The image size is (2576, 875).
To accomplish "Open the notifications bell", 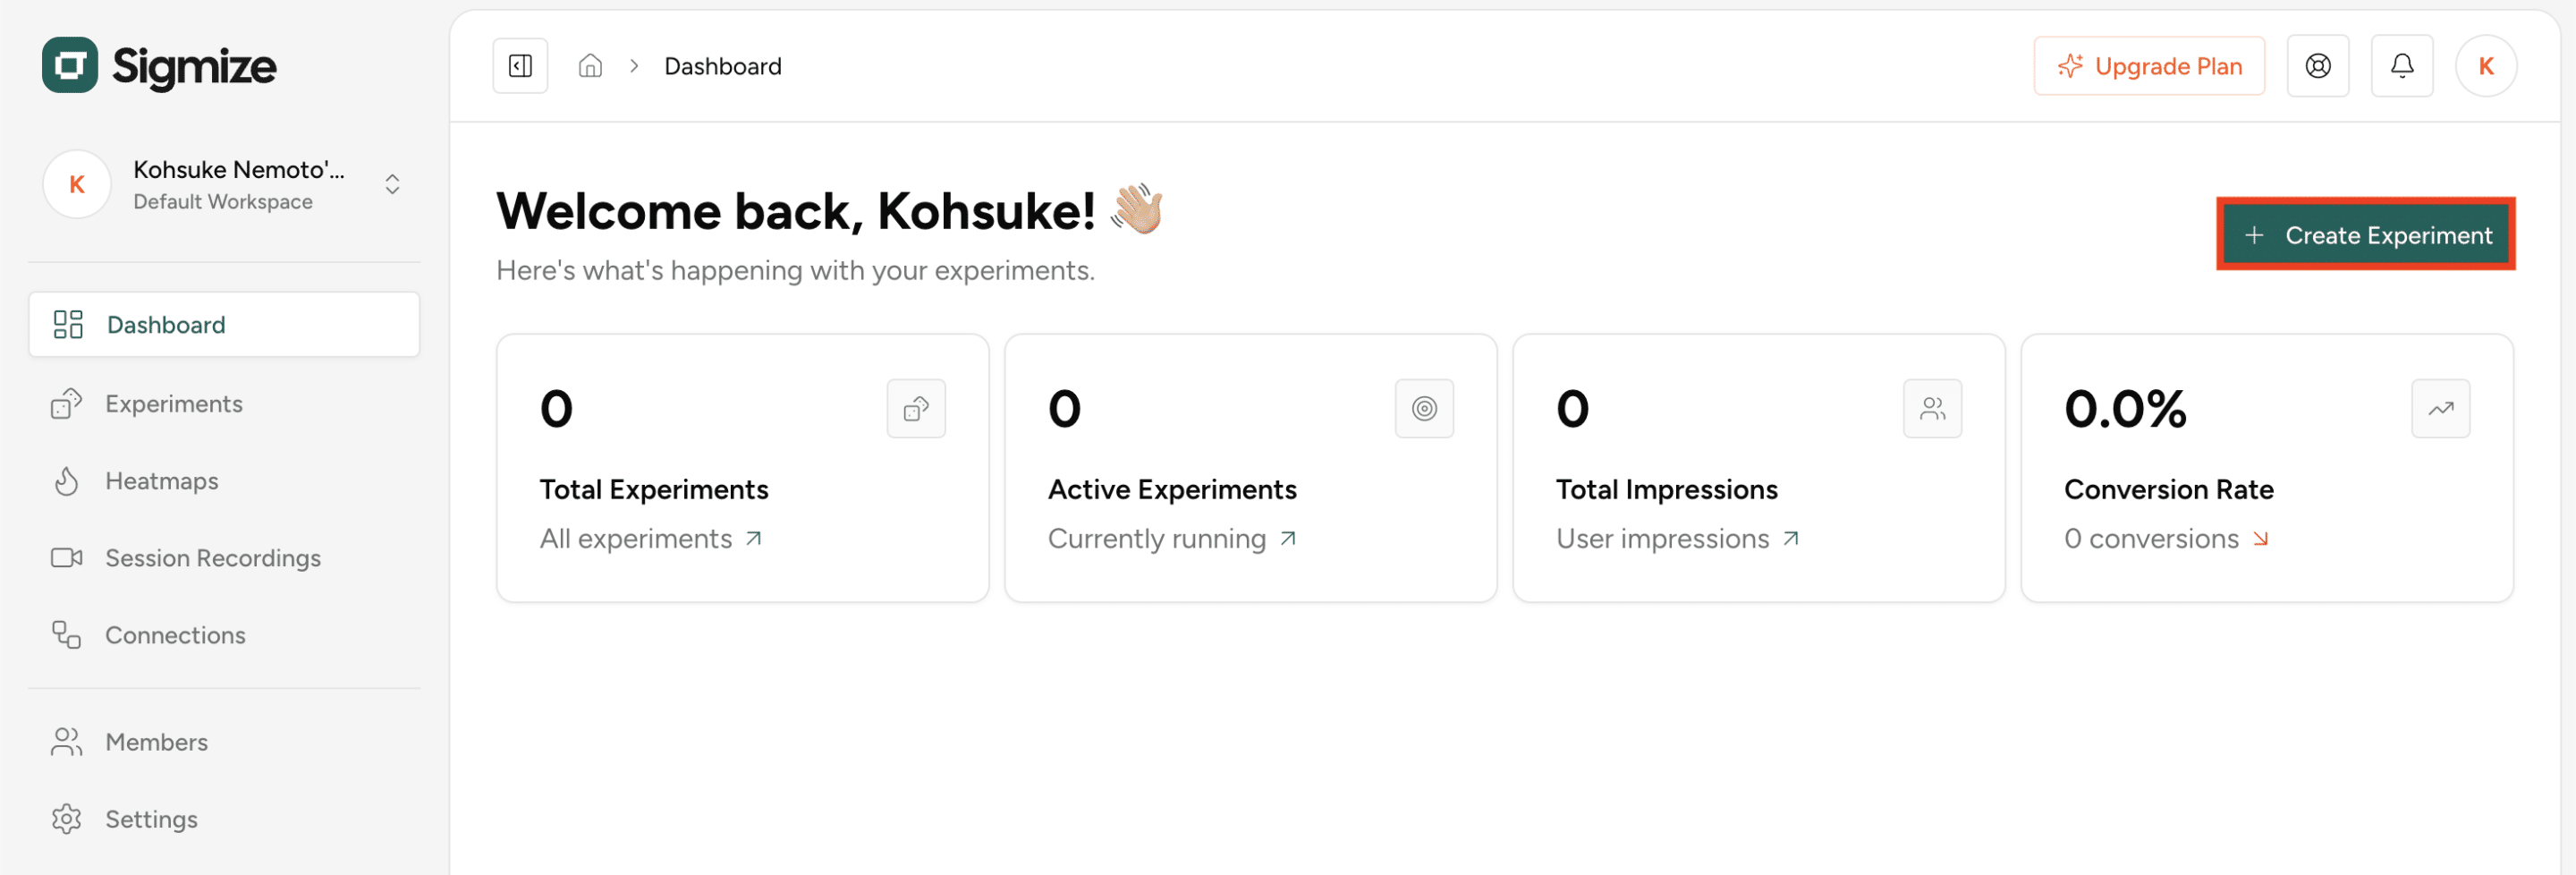I will click(2401, 66).
